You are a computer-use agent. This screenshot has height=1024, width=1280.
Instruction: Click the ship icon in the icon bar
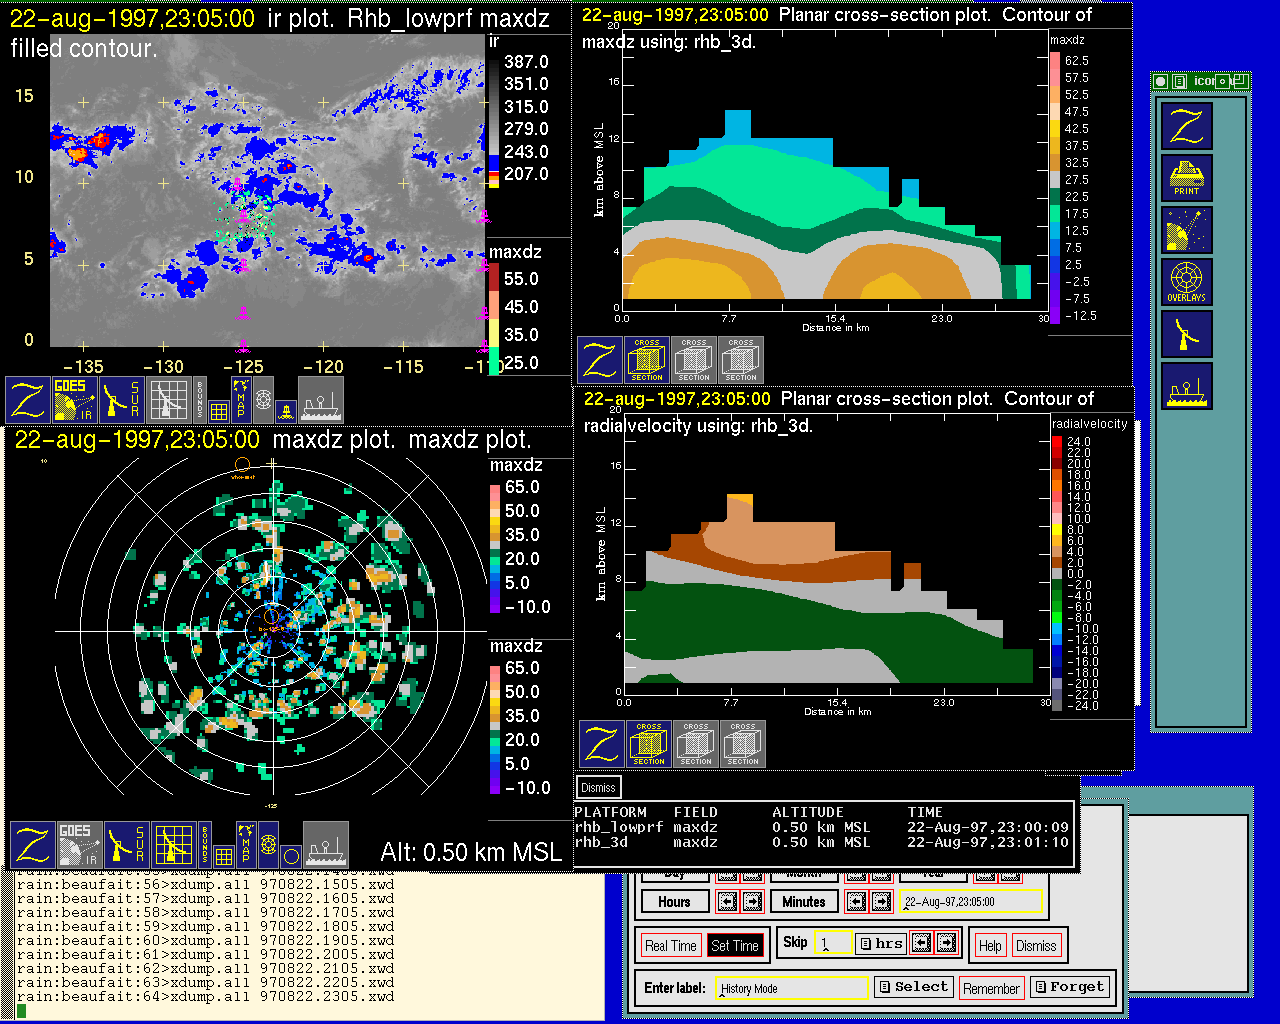pos(1186,386)
